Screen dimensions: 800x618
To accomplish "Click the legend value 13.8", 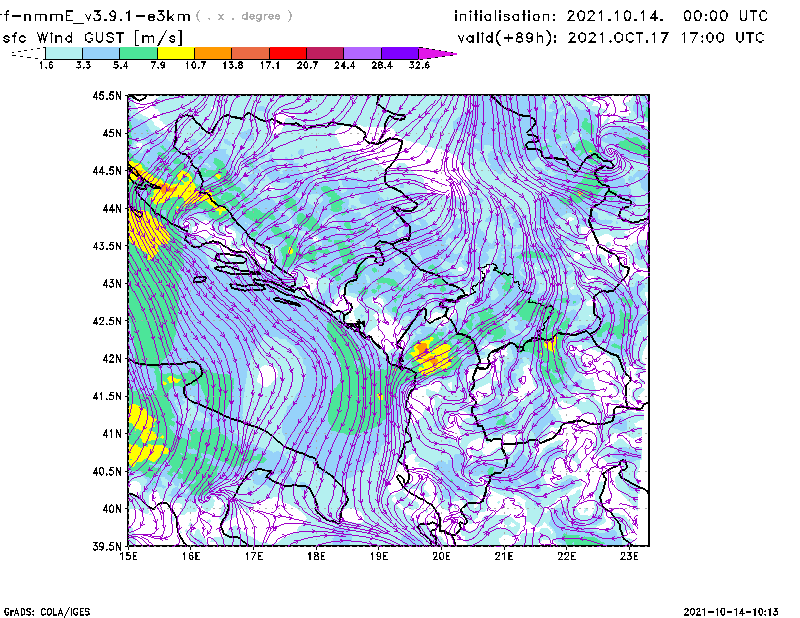I will 233,65.
